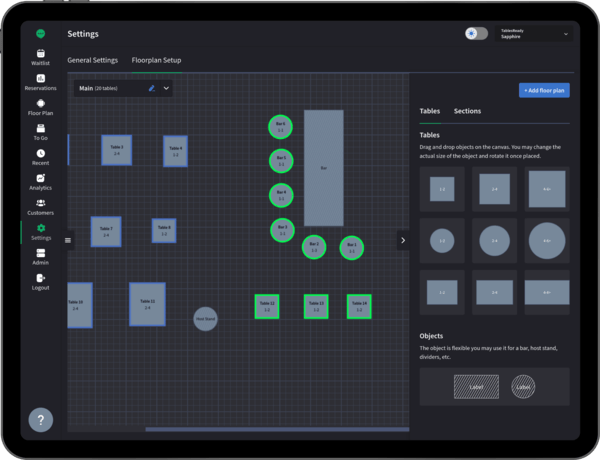This screenshot has width=600, height=460.
Task: Pick the large round 4-6+ table template
Action: (547, 241)
